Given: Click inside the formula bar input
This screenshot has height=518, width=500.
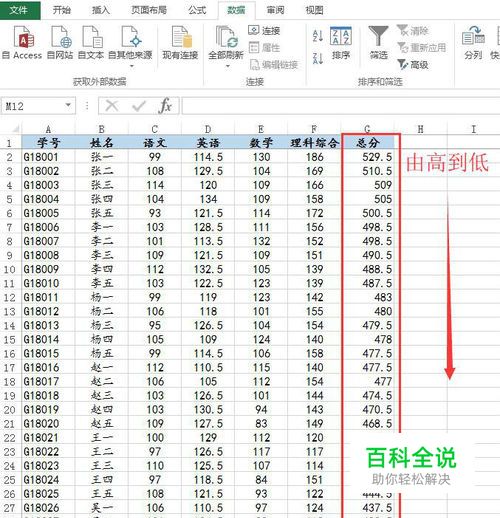Looking at the screenshot, I should point(341,106).
